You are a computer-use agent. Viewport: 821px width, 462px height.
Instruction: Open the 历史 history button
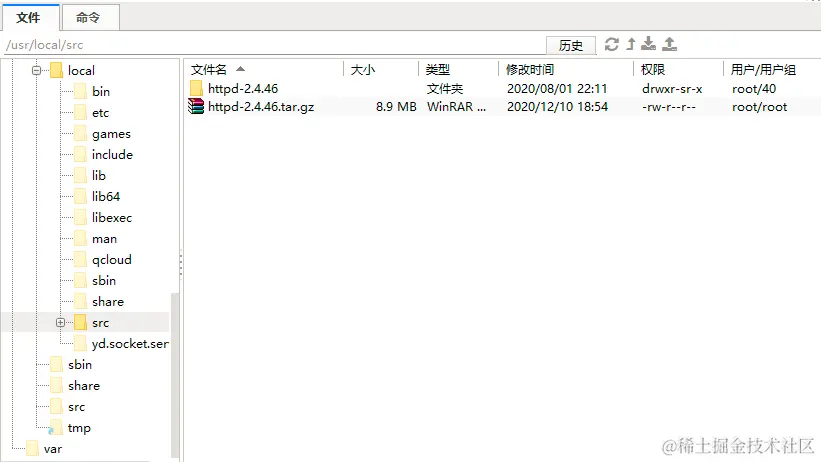(571, 46)
